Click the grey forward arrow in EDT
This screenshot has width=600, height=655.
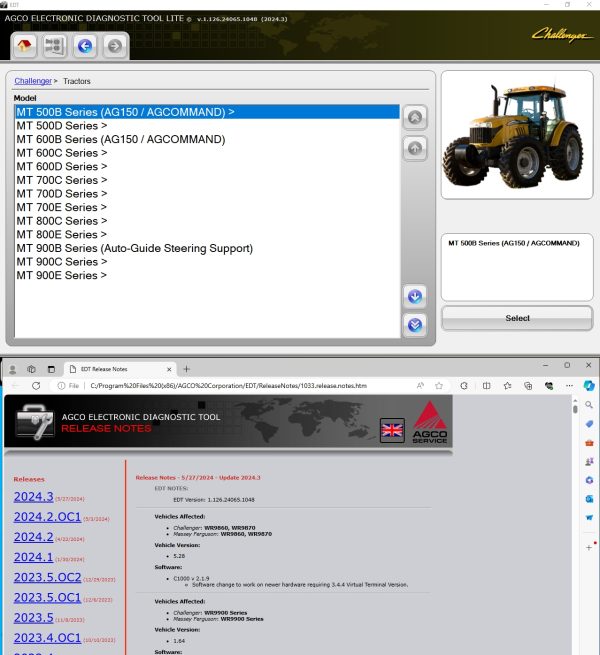[114, 46]
